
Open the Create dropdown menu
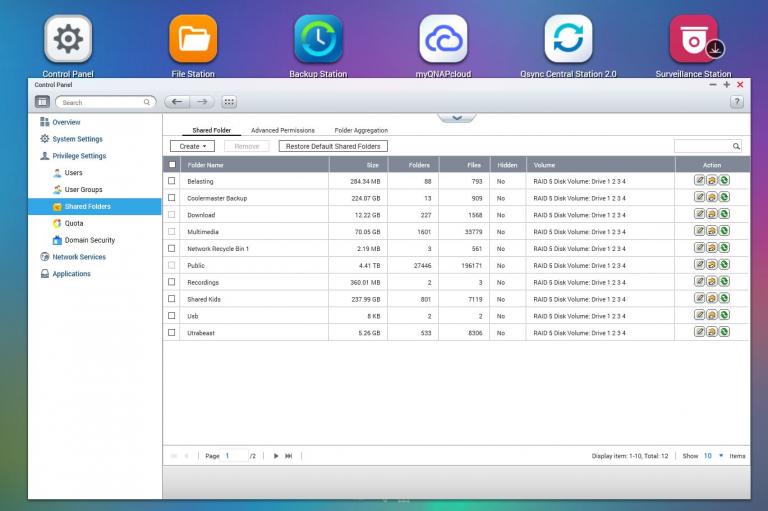(x=192, y=146)
